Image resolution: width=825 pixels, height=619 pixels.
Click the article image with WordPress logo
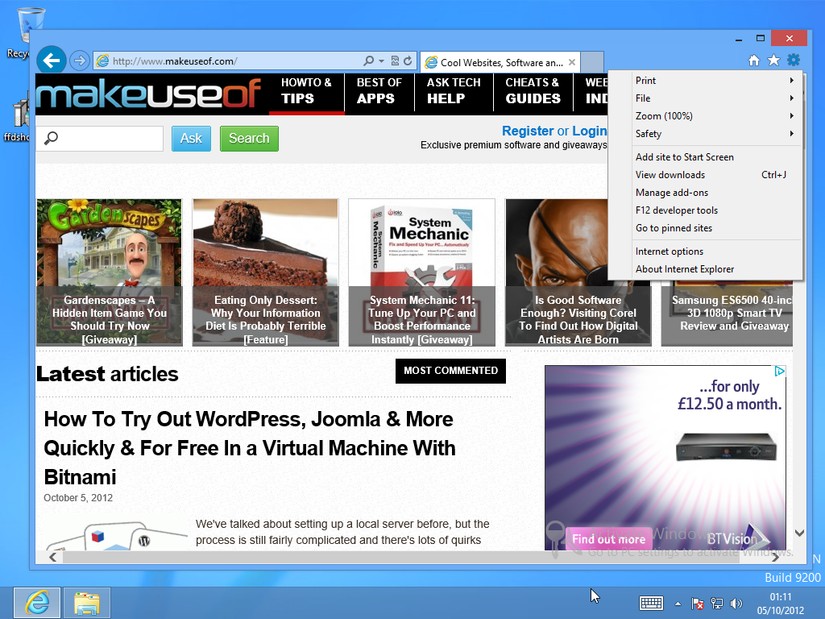[115, 536]
